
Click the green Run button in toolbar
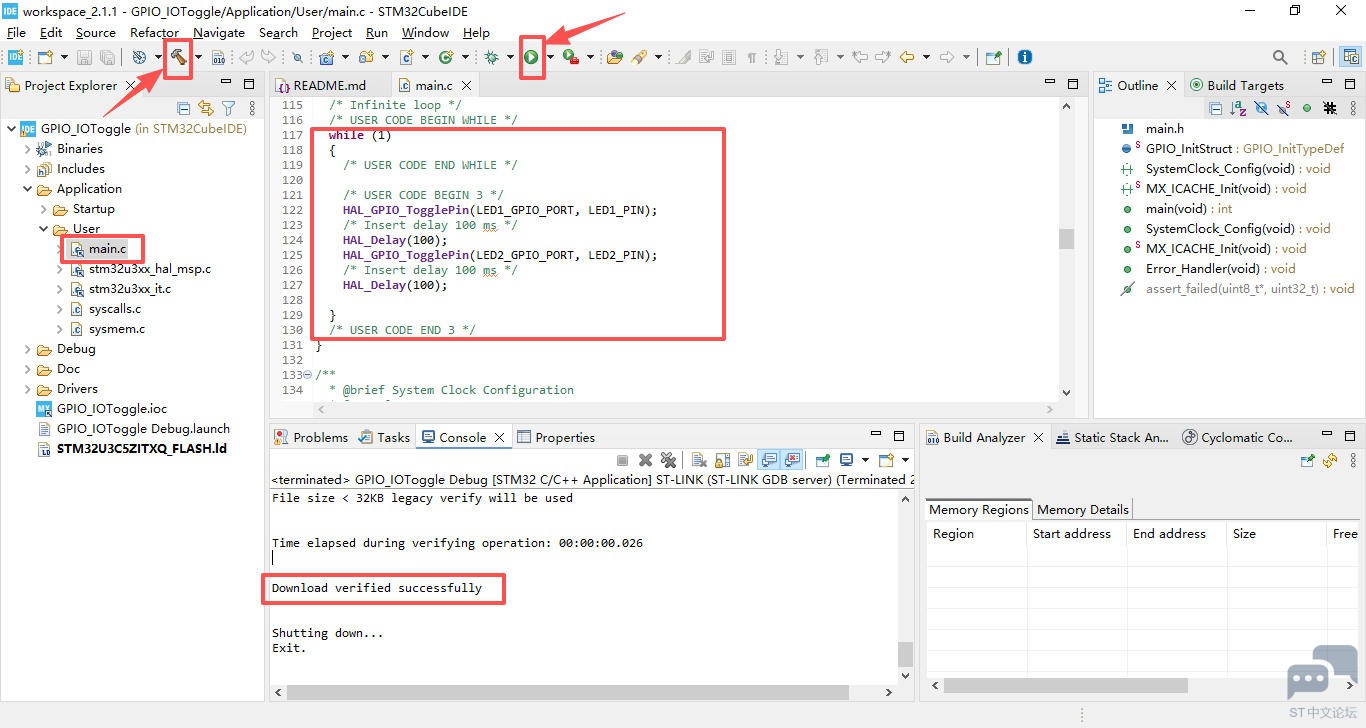click(531, 57)
